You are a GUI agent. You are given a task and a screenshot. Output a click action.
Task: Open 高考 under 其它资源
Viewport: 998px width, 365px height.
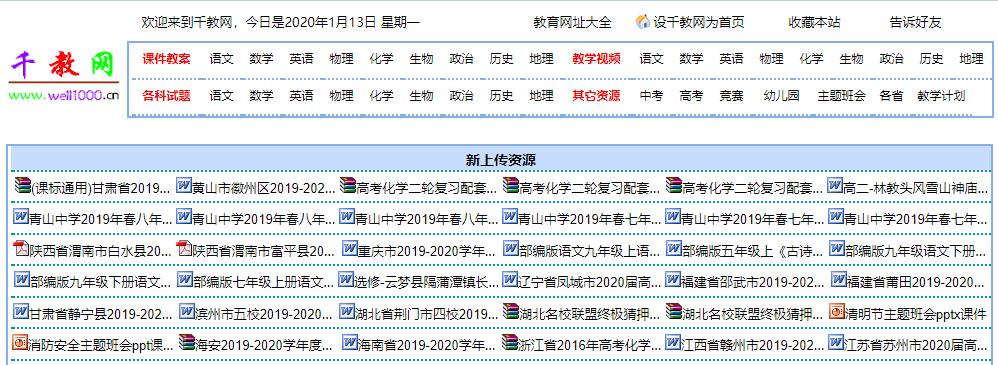(x=691, y=96)
